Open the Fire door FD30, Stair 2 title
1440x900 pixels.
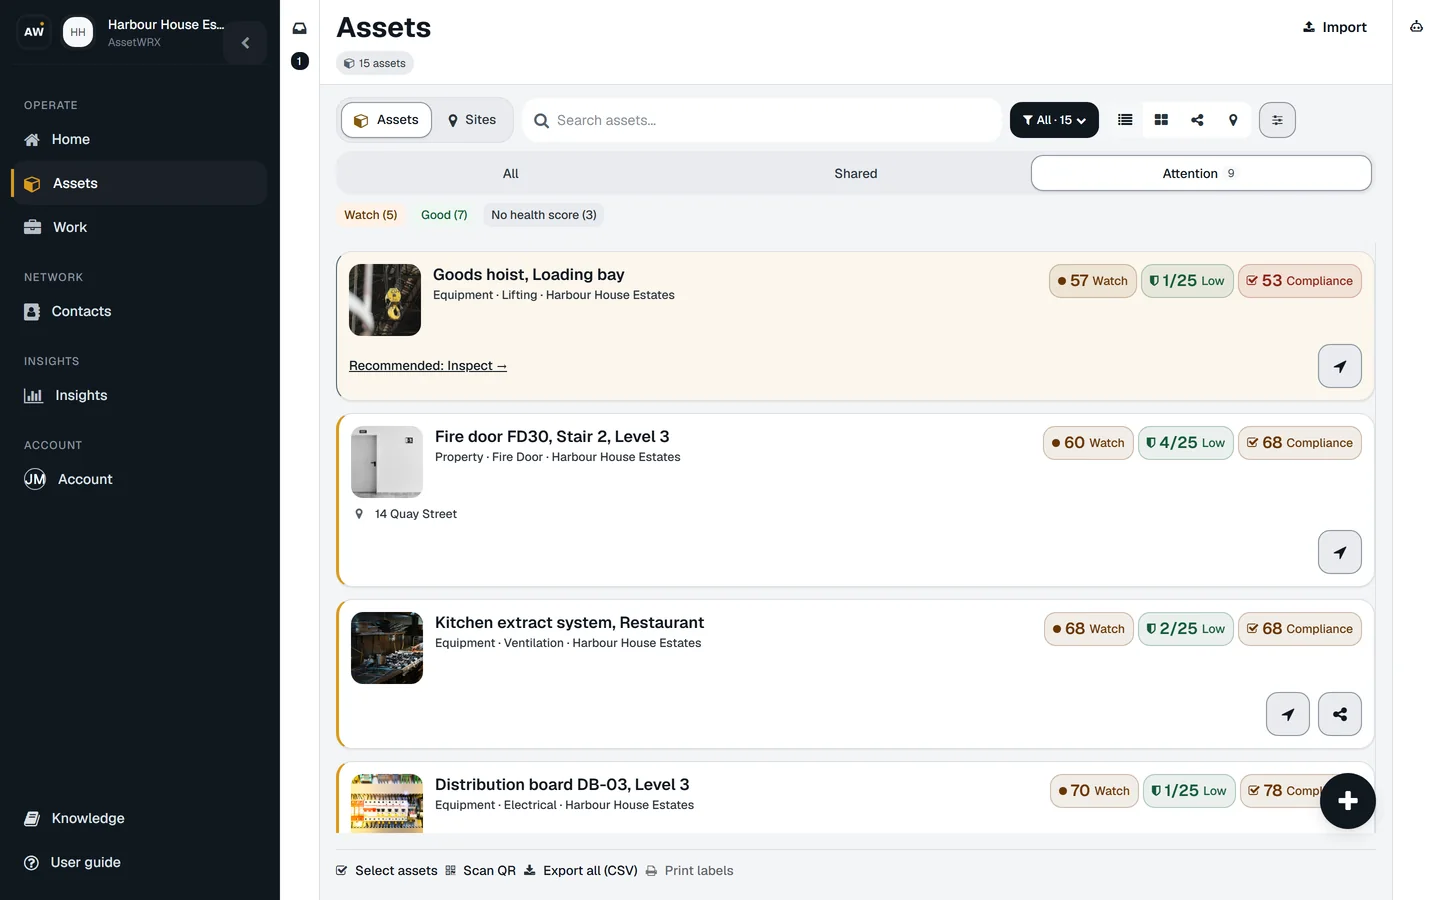coord(552,437)
